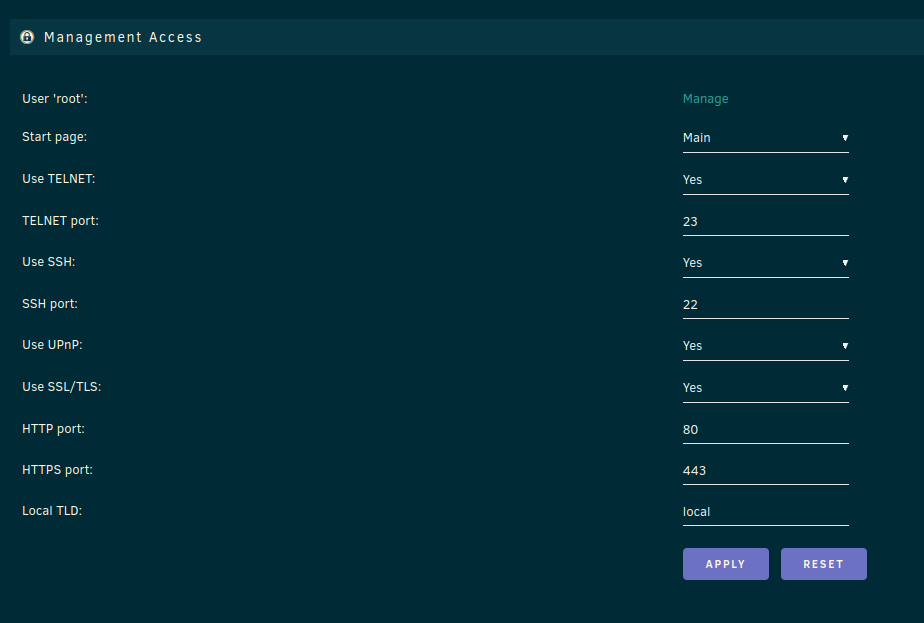Expand the Use TELNET dropdown
The height and width of the screenshot is (623, 924).
[x=765, y=180]
